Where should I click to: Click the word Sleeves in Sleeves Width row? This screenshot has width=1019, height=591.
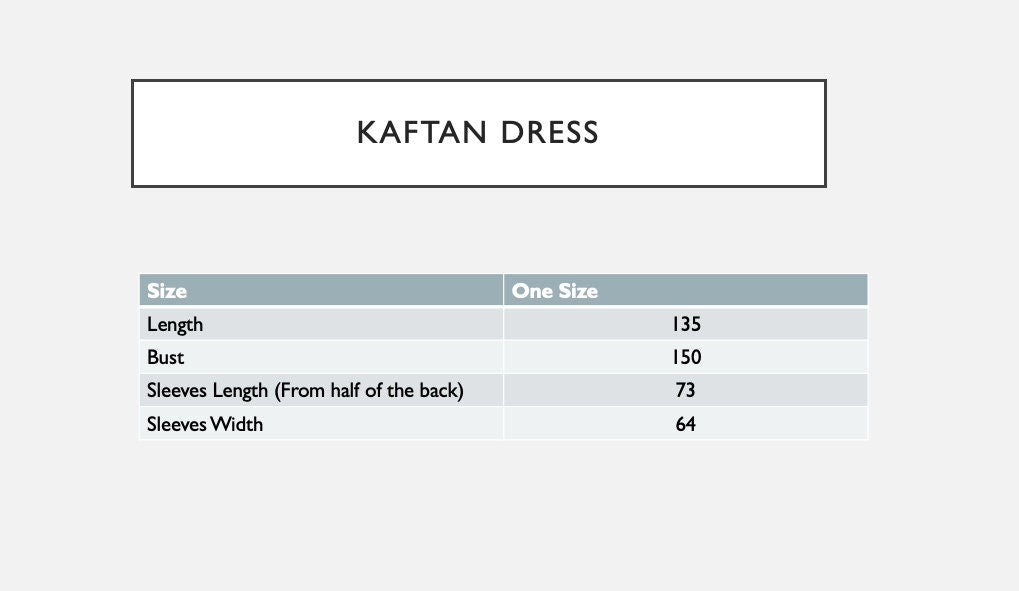176,424
